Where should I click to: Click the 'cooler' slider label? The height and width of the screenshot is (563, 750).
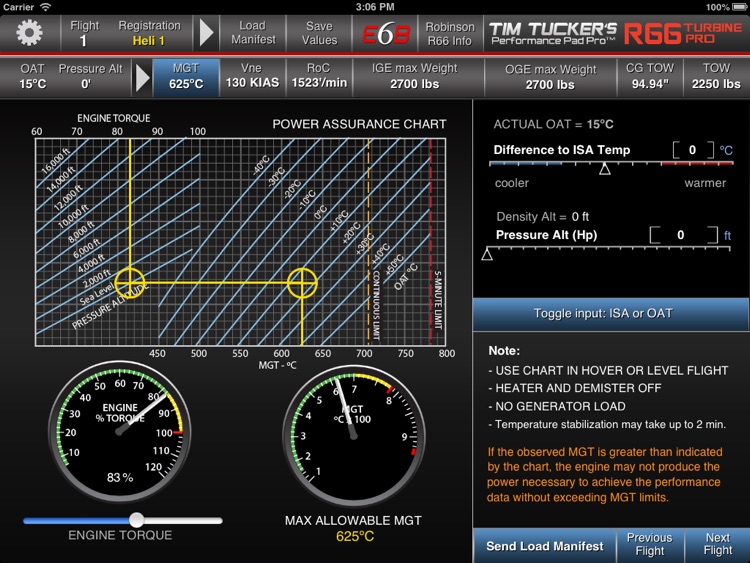click(512, 183)
